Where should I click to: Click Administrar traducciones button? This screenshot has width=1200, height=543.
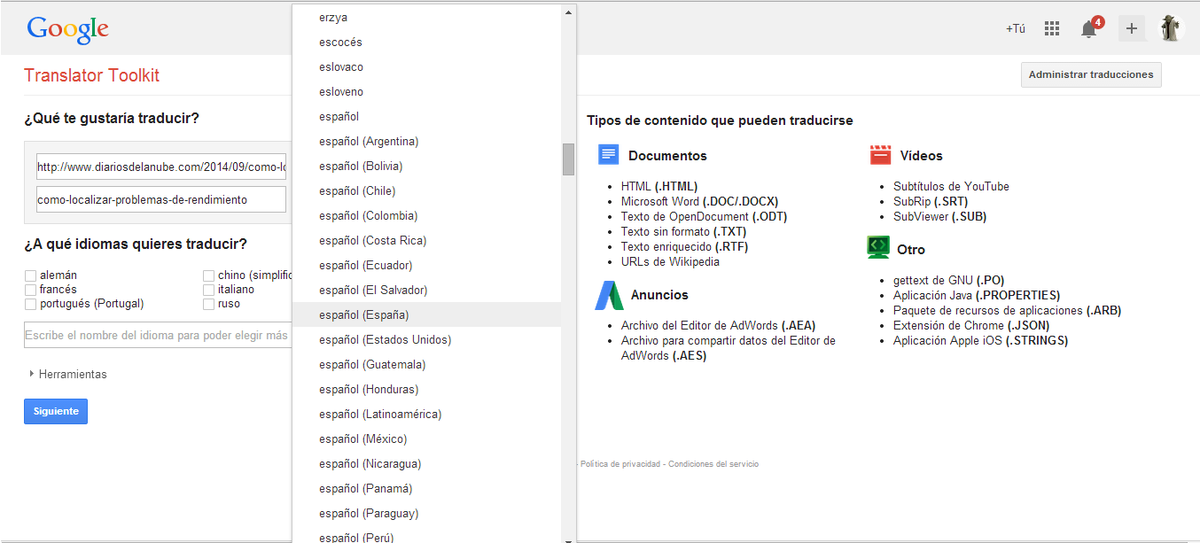(1090, 75)
